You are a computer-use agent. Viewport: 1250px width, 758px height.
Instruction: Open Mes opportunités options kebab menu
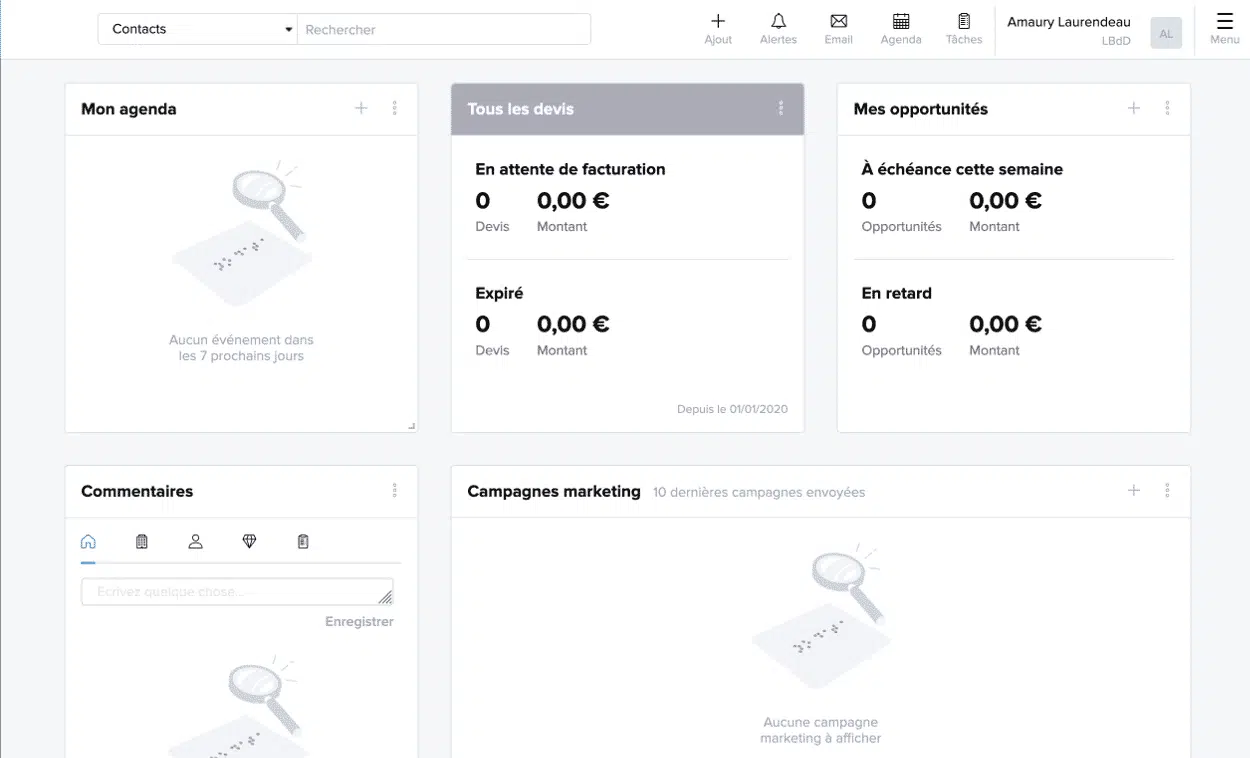click(x=1167, y=108)
